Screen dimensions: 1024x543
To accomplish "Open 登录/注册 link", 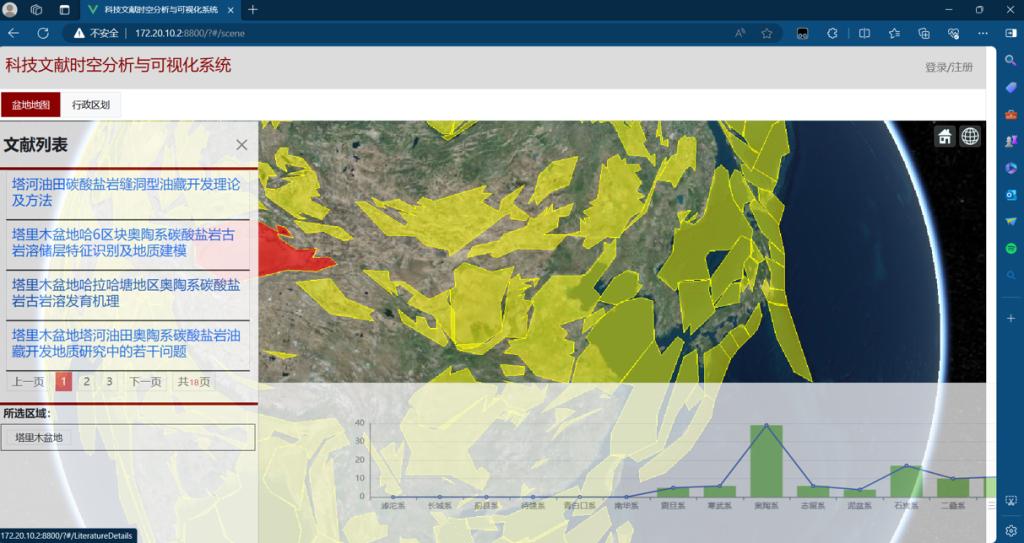I will 948,68.
